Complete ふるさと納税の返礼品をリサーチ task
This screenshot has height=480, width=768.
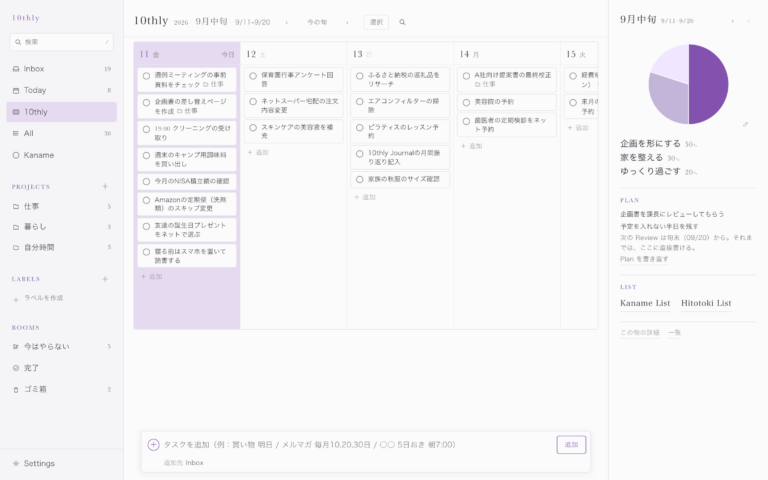(360, 76)
